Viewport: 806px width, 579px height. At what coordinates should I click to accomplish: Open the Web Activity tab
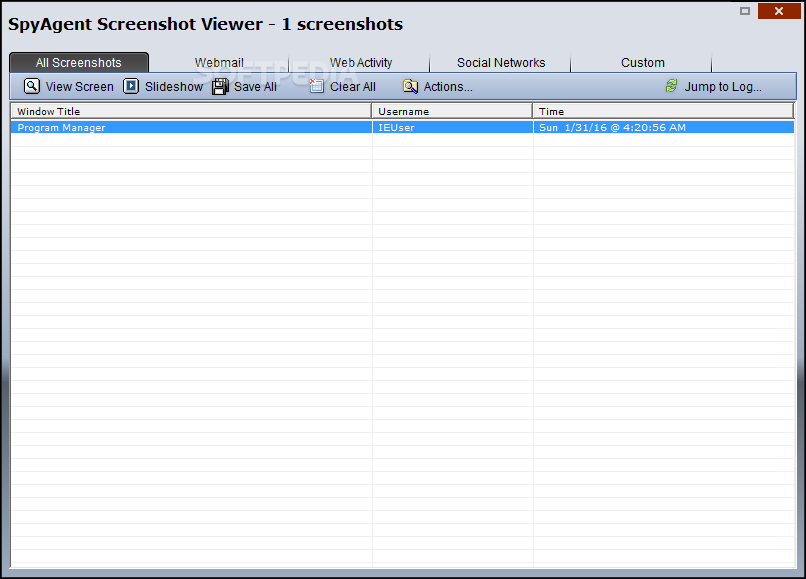pyautogui.click(x=360, y=63)
